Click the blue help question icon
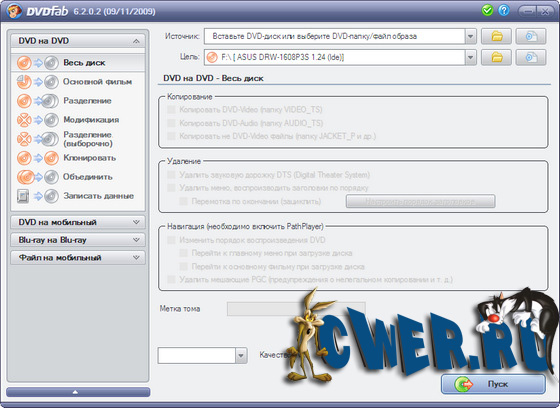The image size is (560, 408). click(x=504, y=10)
